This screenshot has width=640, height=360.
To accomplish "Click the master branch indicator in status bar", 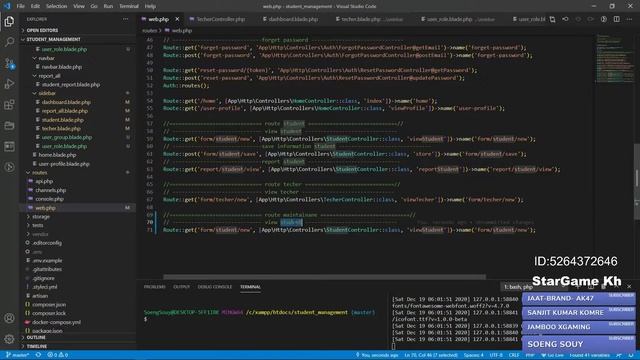I will (17, 355).
